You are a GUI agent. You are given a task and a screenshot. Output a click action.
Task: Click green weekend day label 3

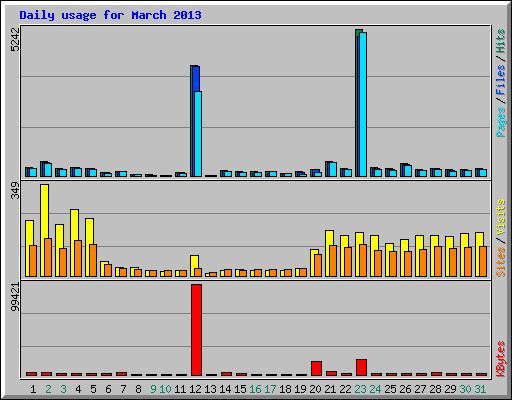63,389
